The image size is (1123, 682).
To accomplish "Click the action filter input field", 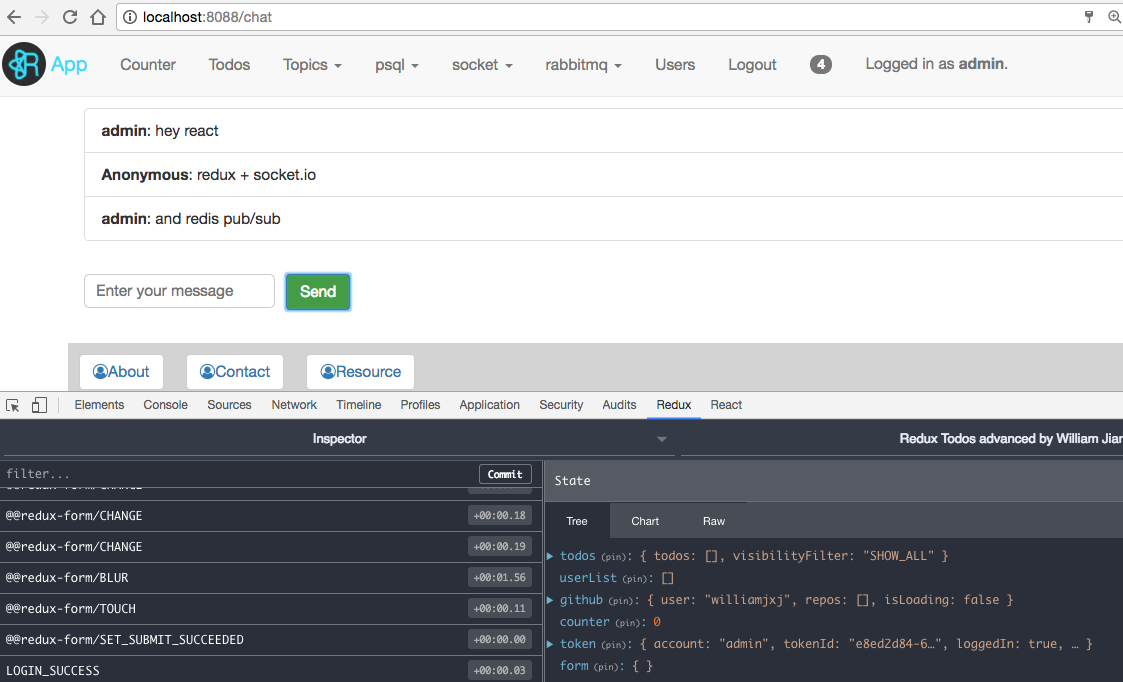I will [x=238, y=474].
